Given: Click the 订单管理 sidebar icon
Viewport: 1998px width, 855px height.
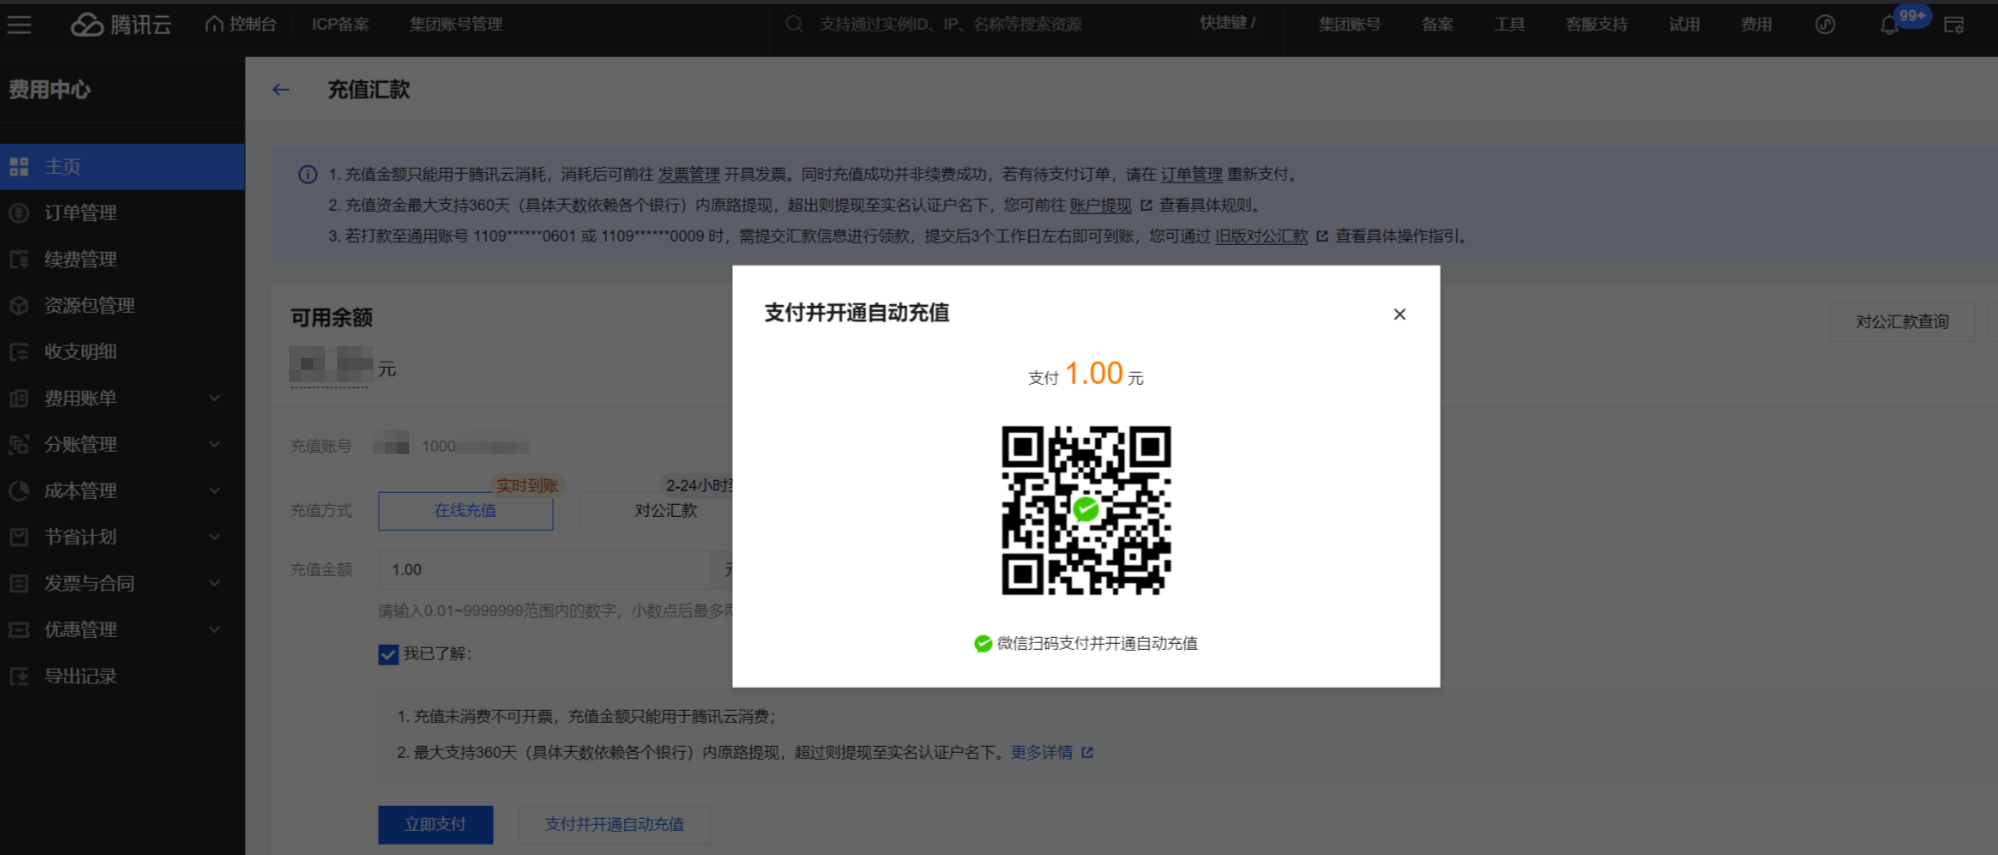Looking at the screenshot, I should 19,213.
